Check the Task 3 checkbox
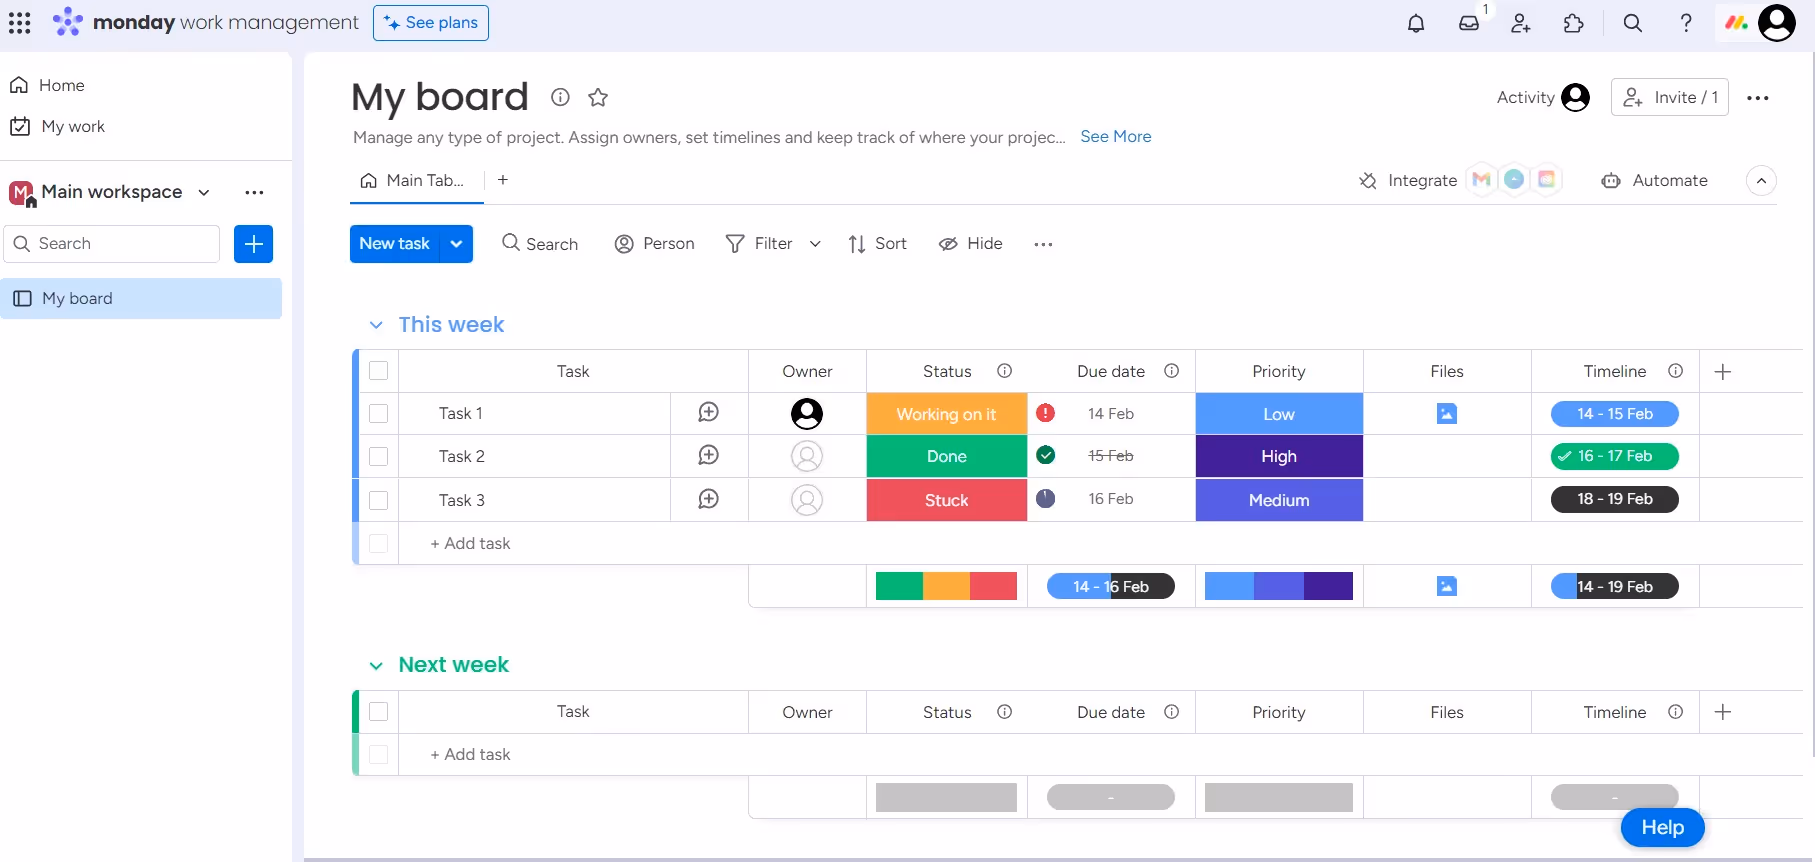1815x862 pixels. click(x=378, y=500)
